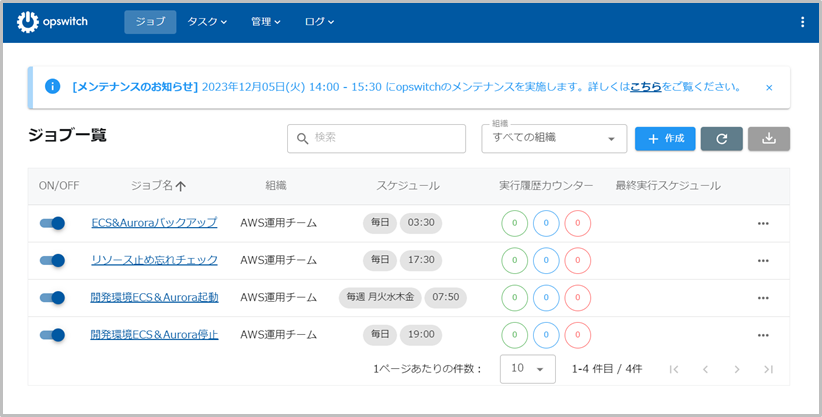Open the 組織 filter dropdown

tap(553, 139)
